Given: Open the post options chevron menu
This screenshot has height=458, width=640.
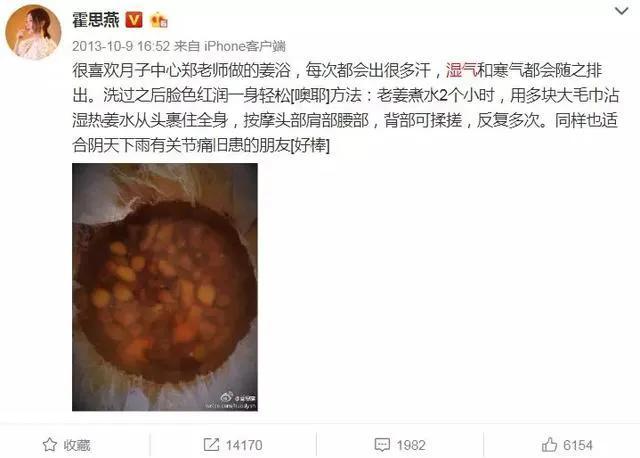Looking at the screenshot, I should 621,11.
